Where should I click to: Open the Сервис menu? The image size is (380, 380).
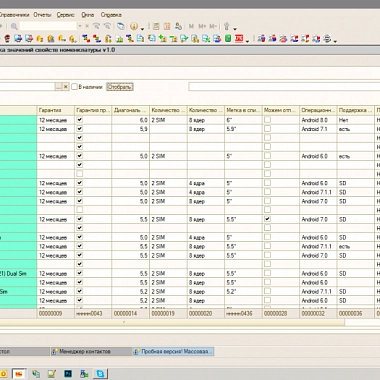pos(65,15)
